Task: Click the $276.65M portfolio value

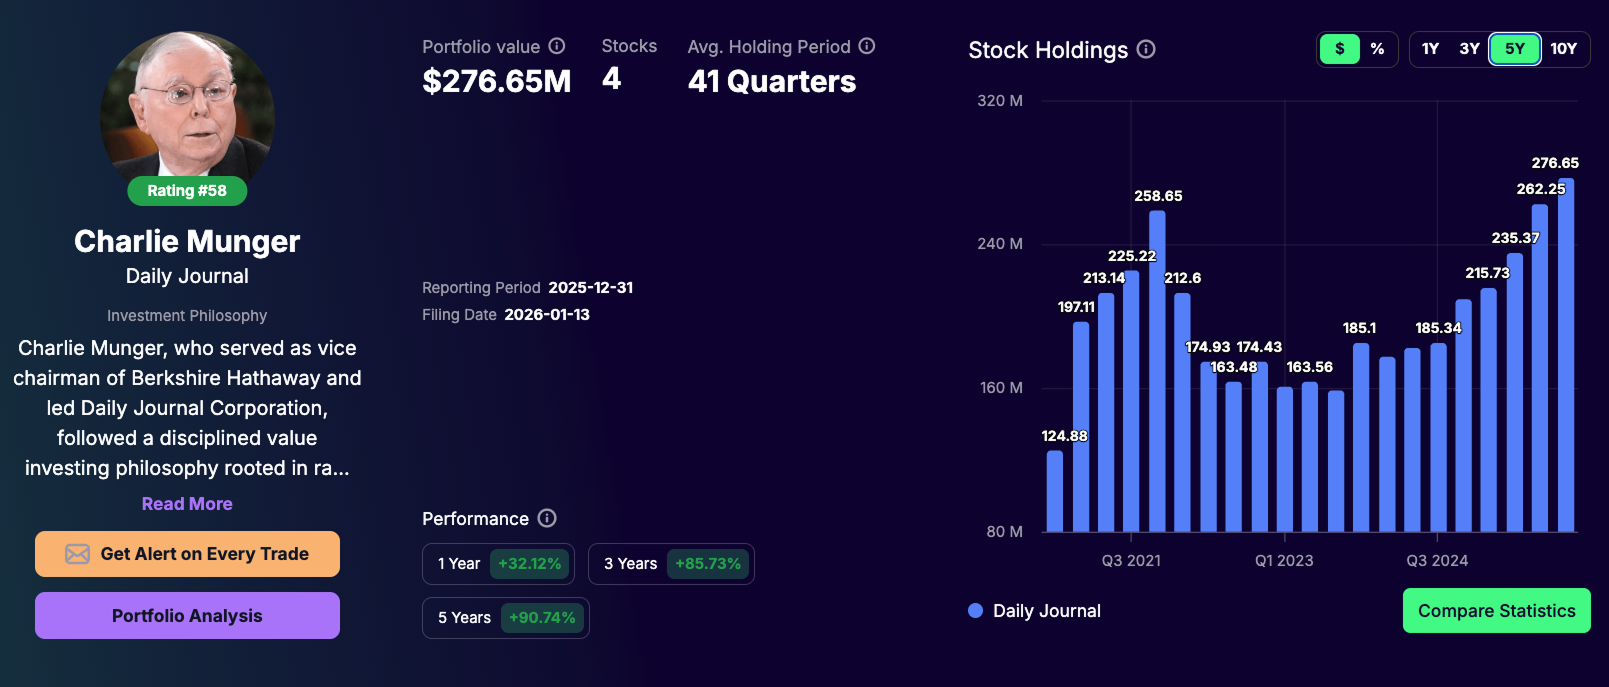Action: coord(497,81)
